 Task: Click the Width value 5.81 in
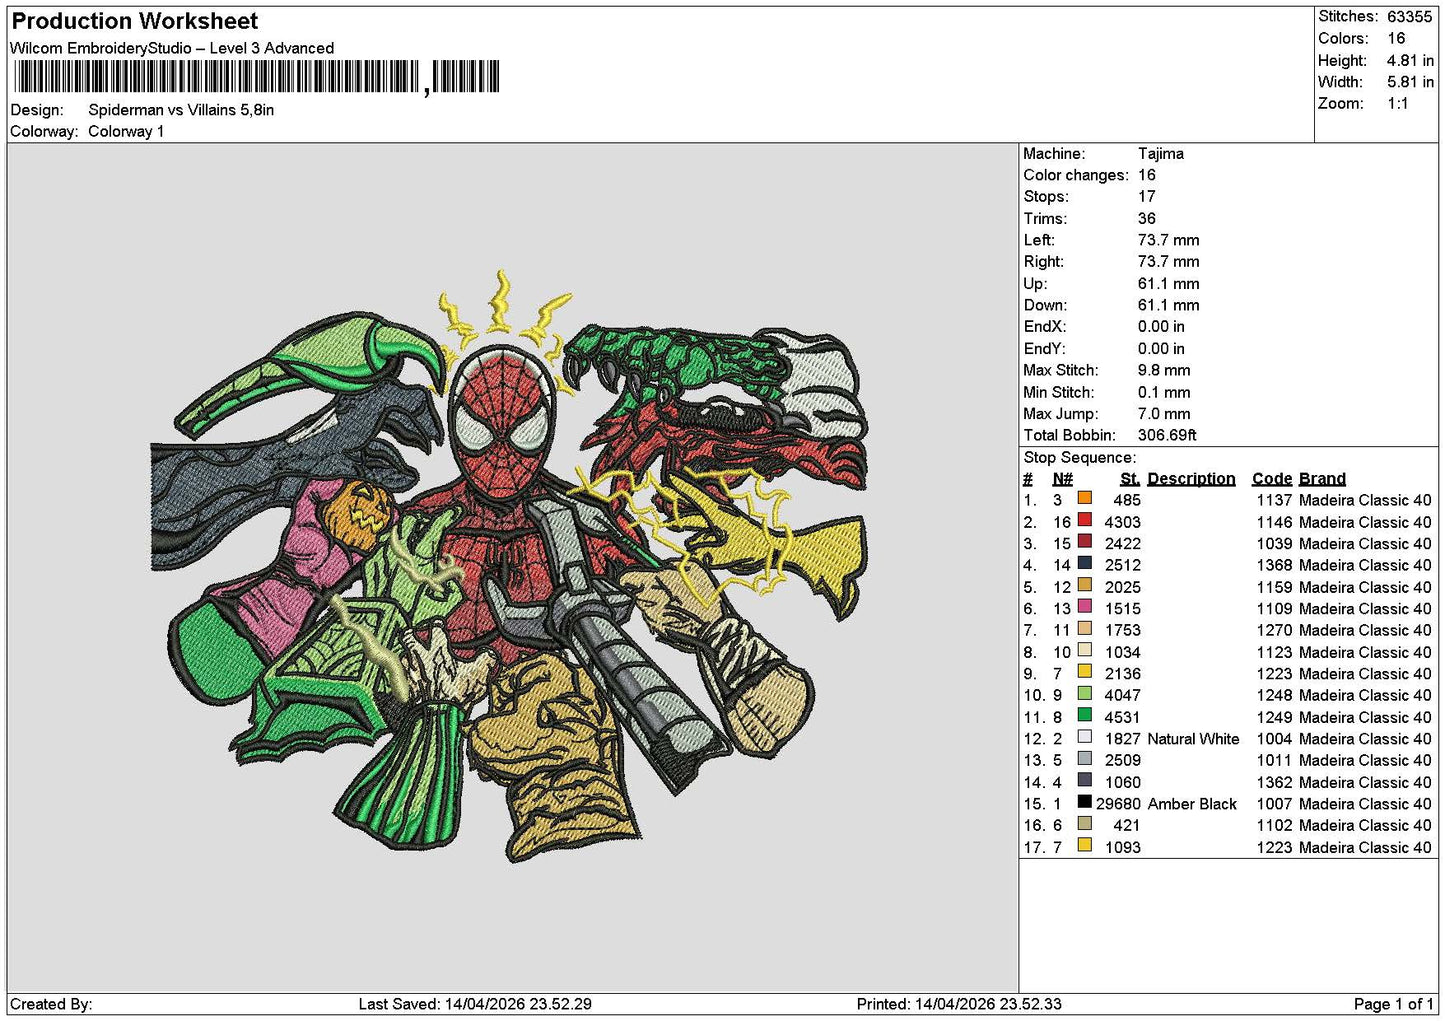click(1410, 82)
